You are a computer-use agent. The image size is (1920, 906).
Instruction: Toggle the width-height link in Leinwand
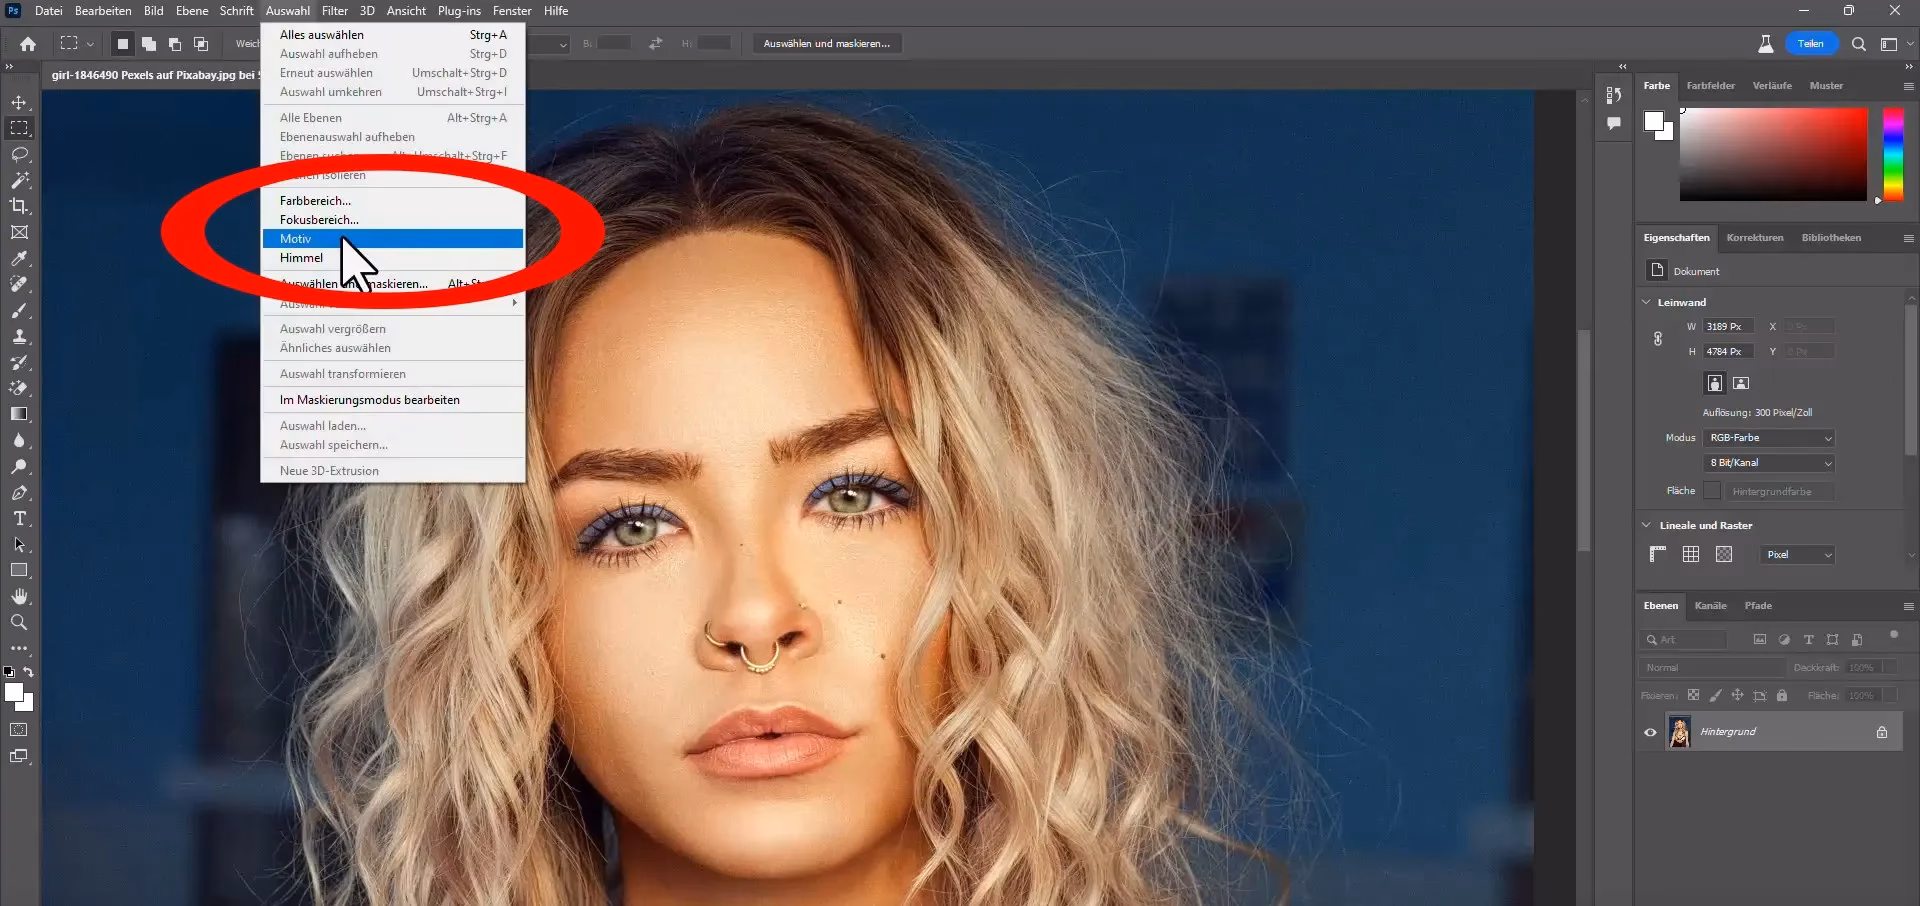click(x=1657, y=338)
